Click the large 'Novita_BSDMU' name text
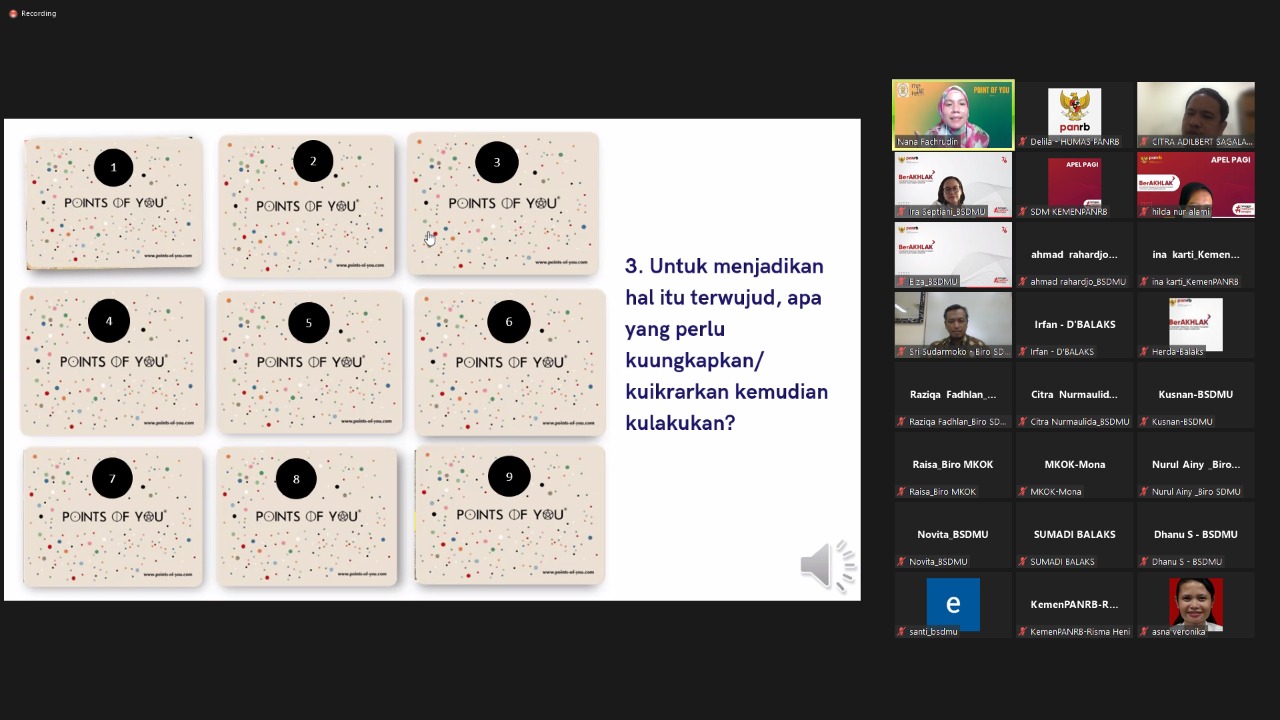The height and width of the screenshot is (720, 1280). (x=953, y=534)
